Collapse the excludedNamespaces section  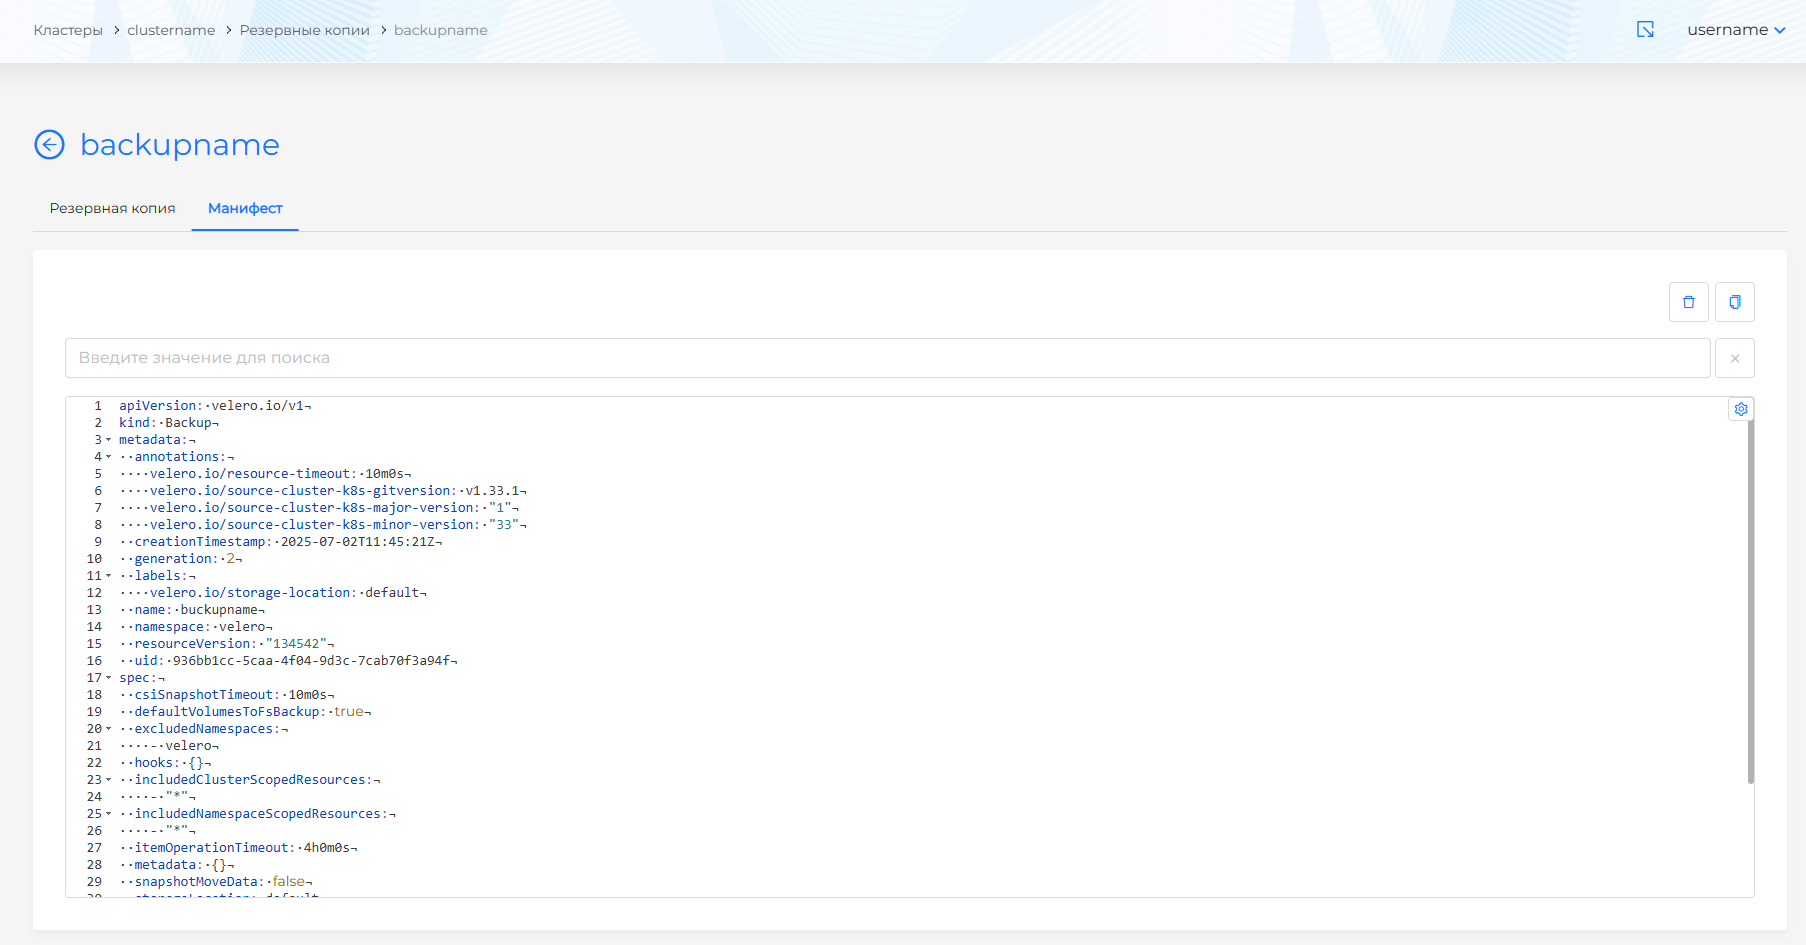point(109,728)
